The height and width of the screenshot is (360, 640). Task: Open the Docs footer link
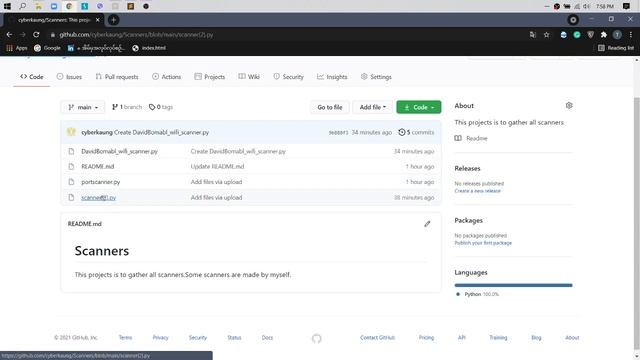[267, 338]
